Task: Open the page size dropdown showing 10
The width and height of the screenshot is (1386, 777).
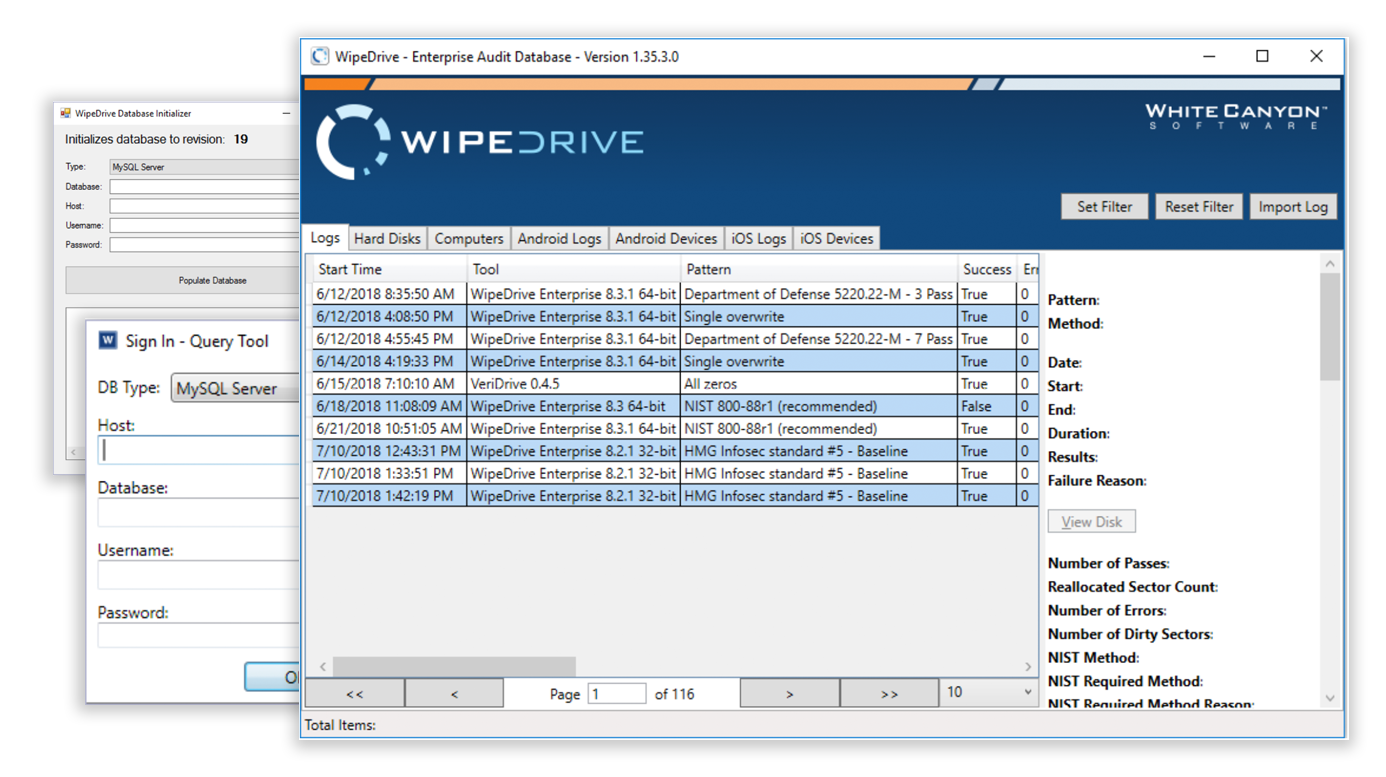Action: [989, 692]
